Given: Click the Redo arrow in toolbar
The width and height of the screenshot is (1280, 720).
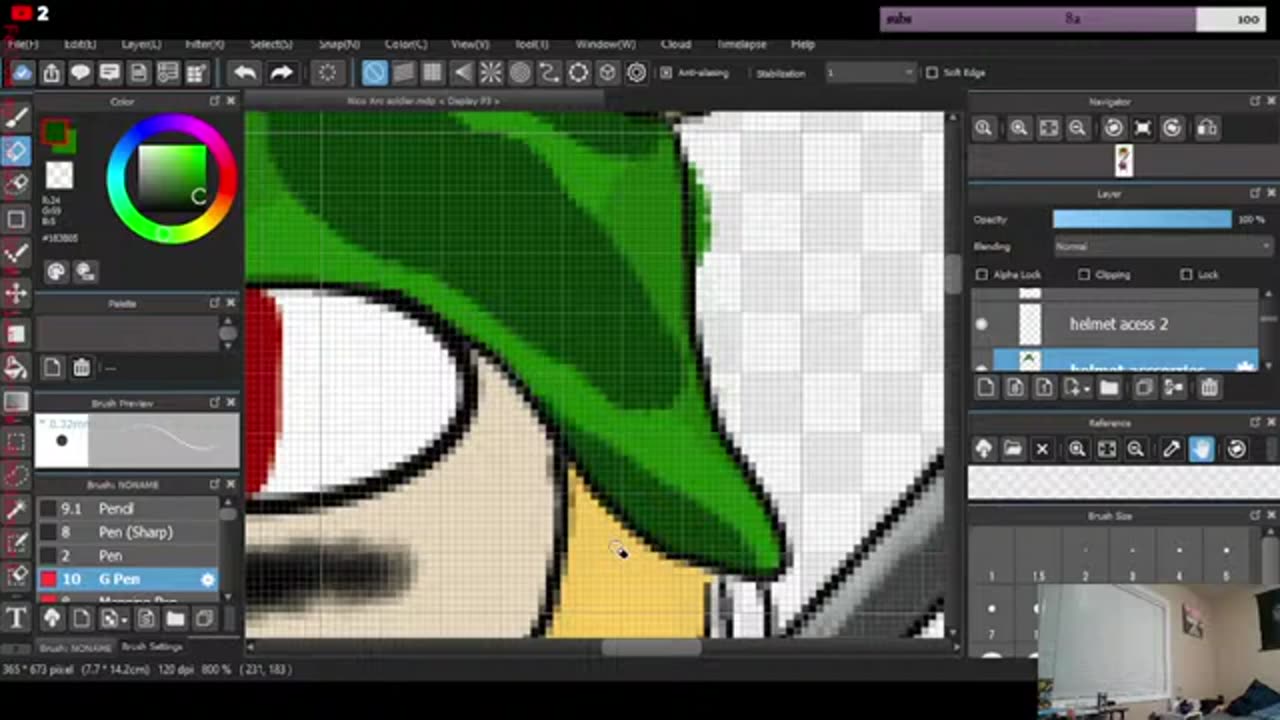Looking at the screenshot, I should (281, 72).
